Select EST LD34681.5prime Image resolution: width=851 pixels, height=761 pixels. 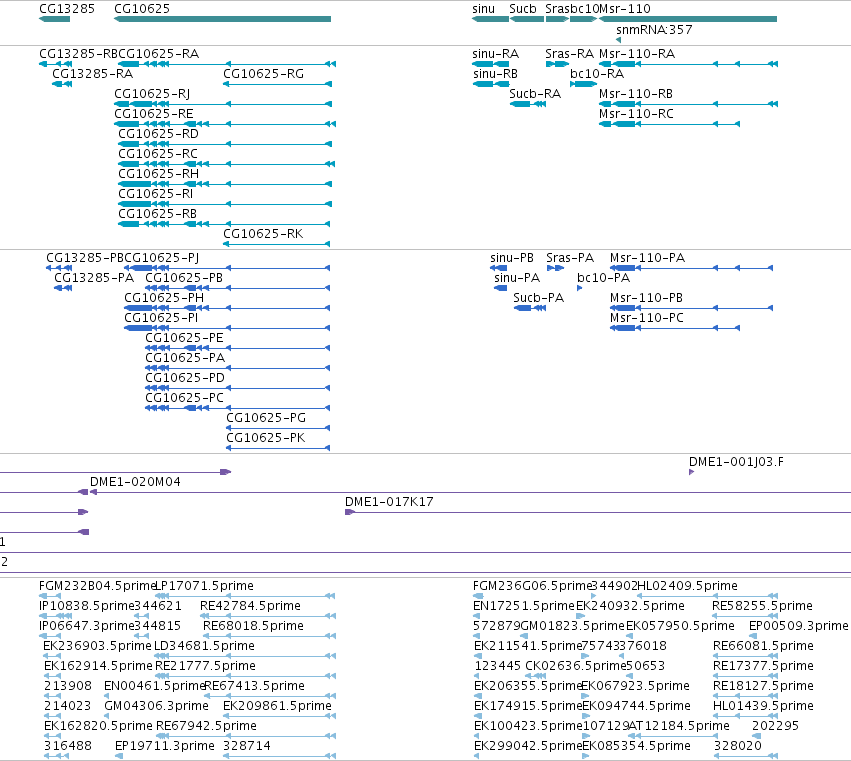click(x=245, y=656)
